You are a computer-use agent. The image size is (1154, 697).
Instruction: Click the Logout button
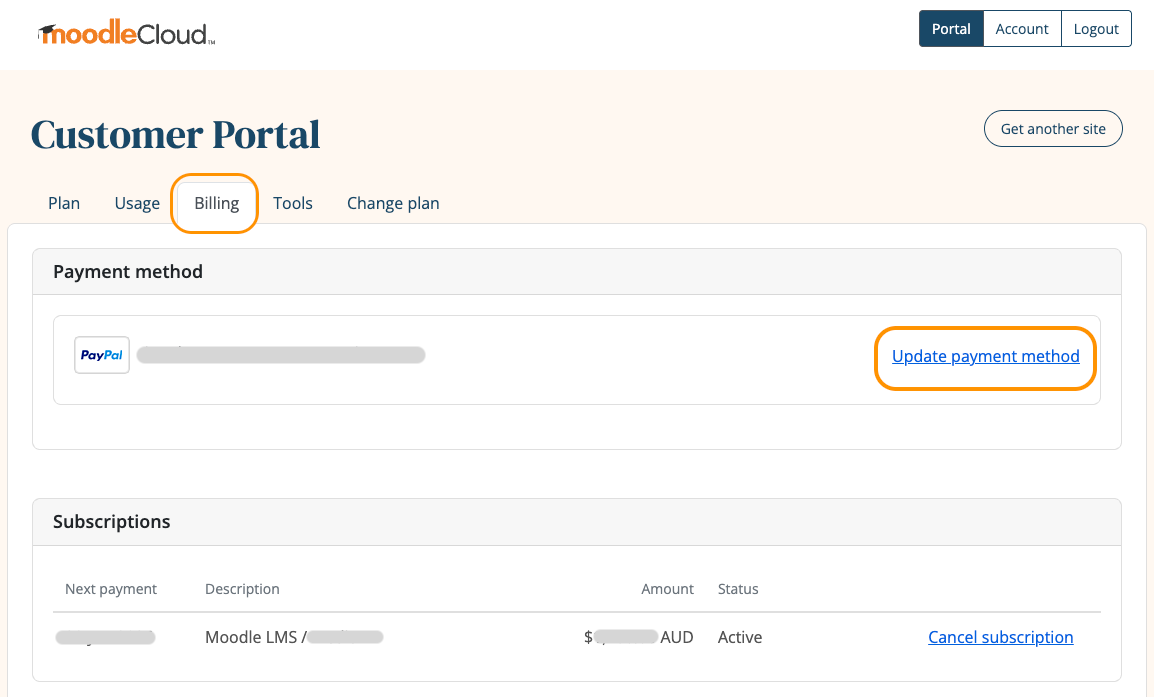[x=1096, y=28]
